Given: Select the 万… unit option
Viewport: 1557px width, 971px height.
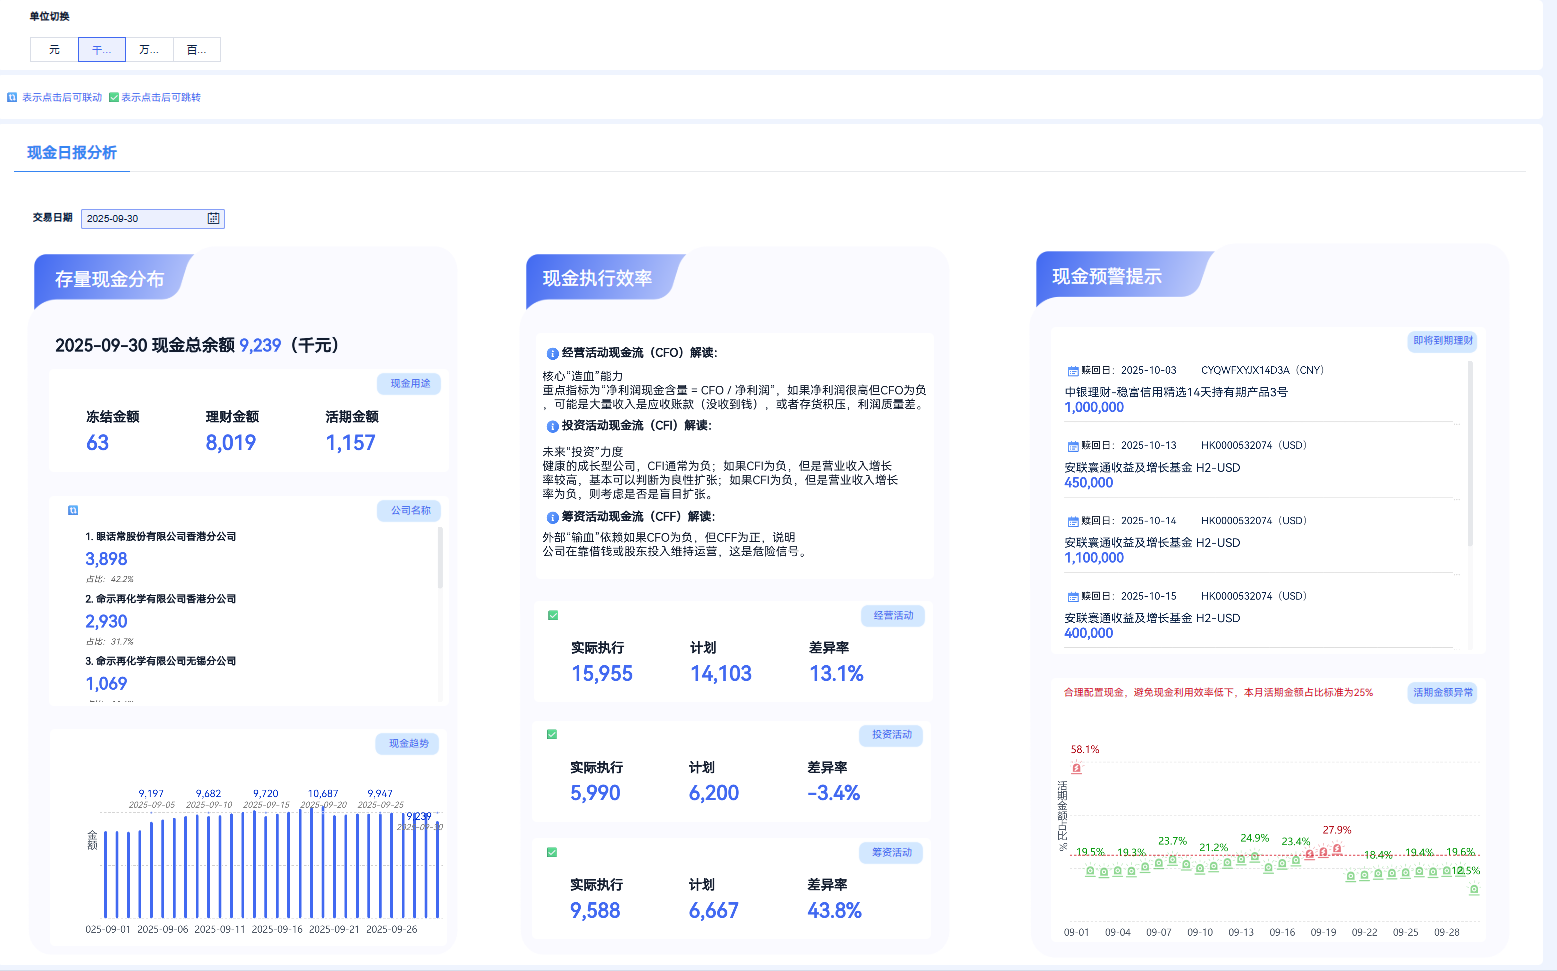Looking at the screenshot, I should pyautogui.click(x=149, y=50).
